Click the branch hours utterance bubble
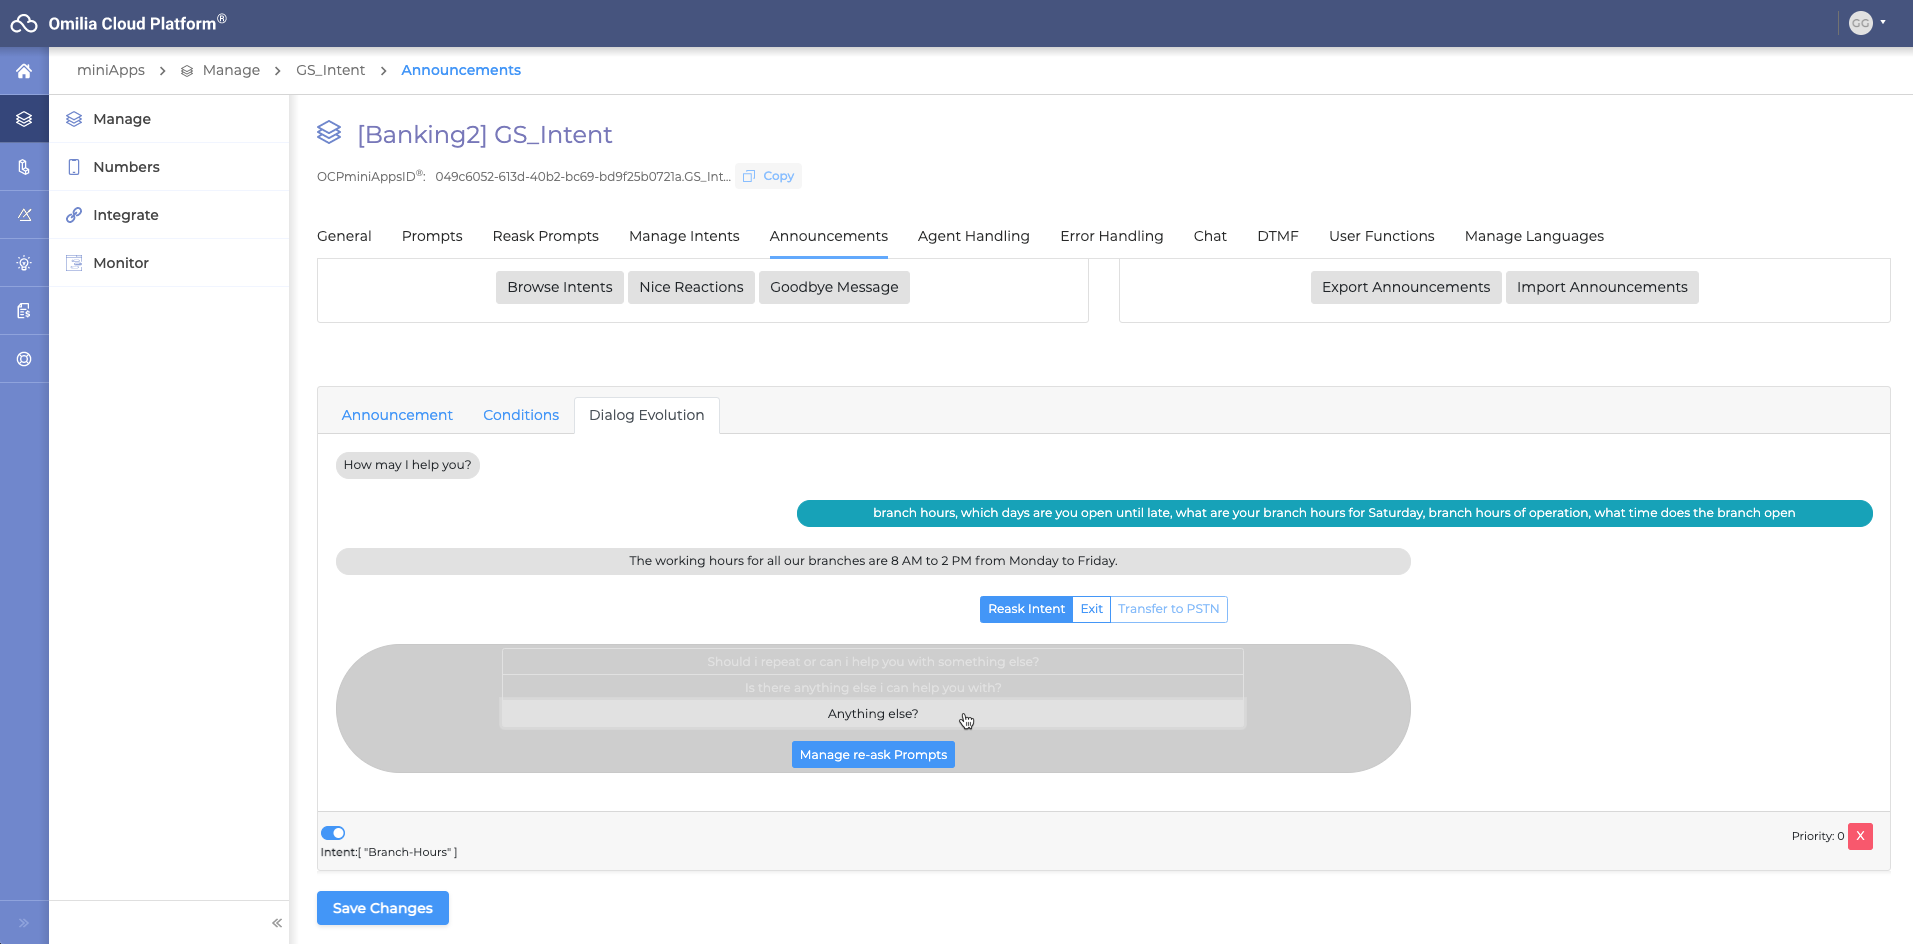1913x945 pixels. [x=1334, y=513]
